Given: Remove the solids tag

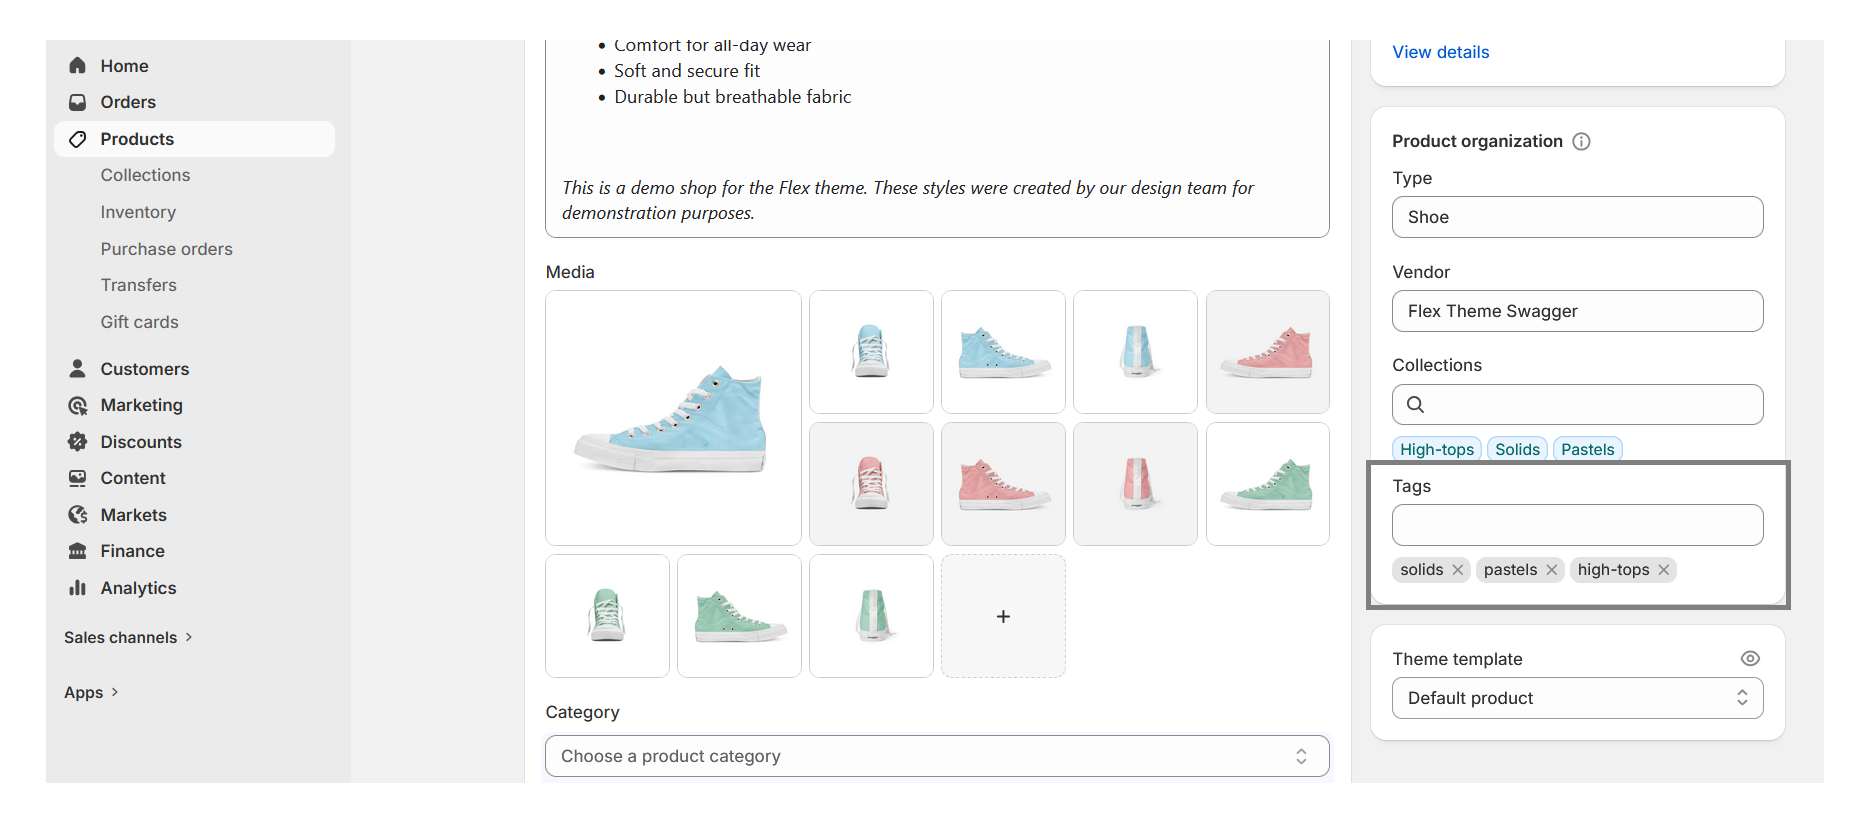Looking at the screenshot, I should 1458,570.
